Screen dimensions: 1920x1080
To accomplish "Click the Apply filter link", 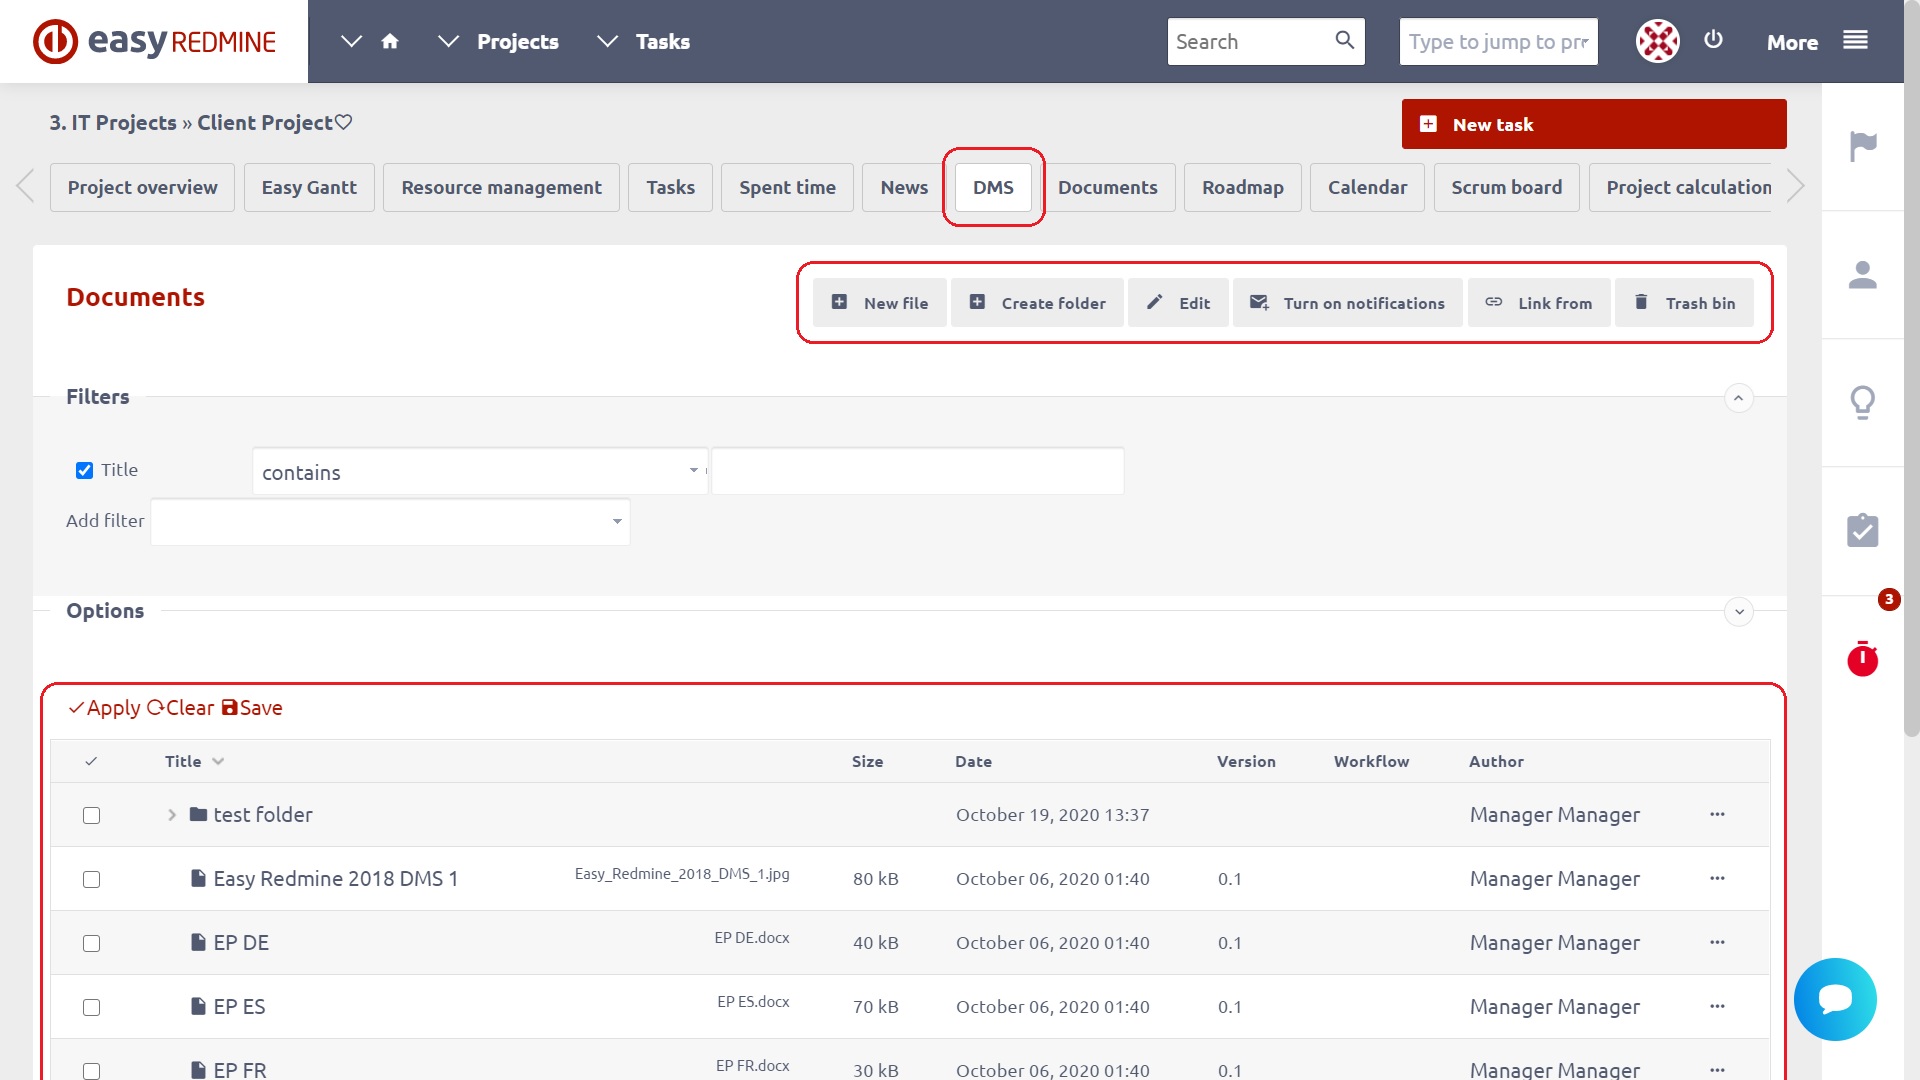I will point(104,708).
